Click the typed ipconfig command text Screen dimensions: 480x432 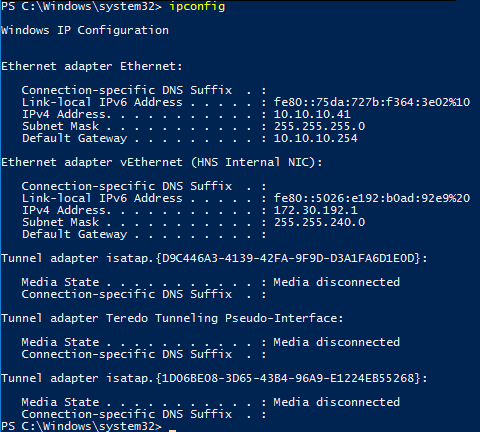click(197, 7)
